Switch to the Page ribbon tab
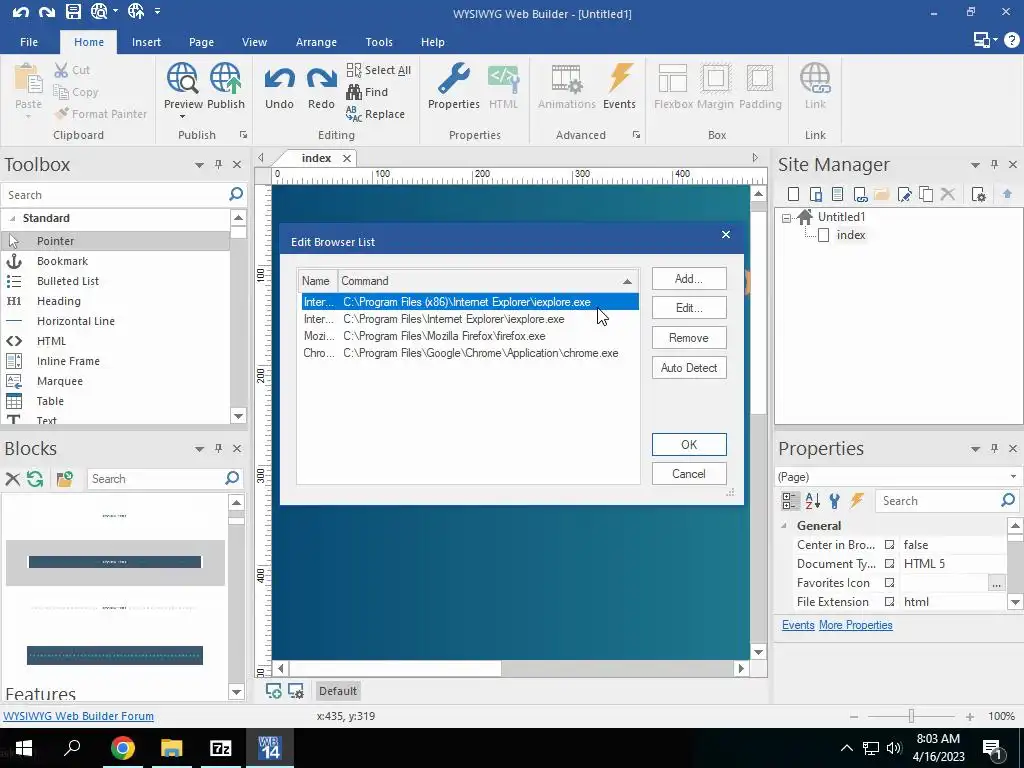 pyautogui.click(x=201, y=42)
